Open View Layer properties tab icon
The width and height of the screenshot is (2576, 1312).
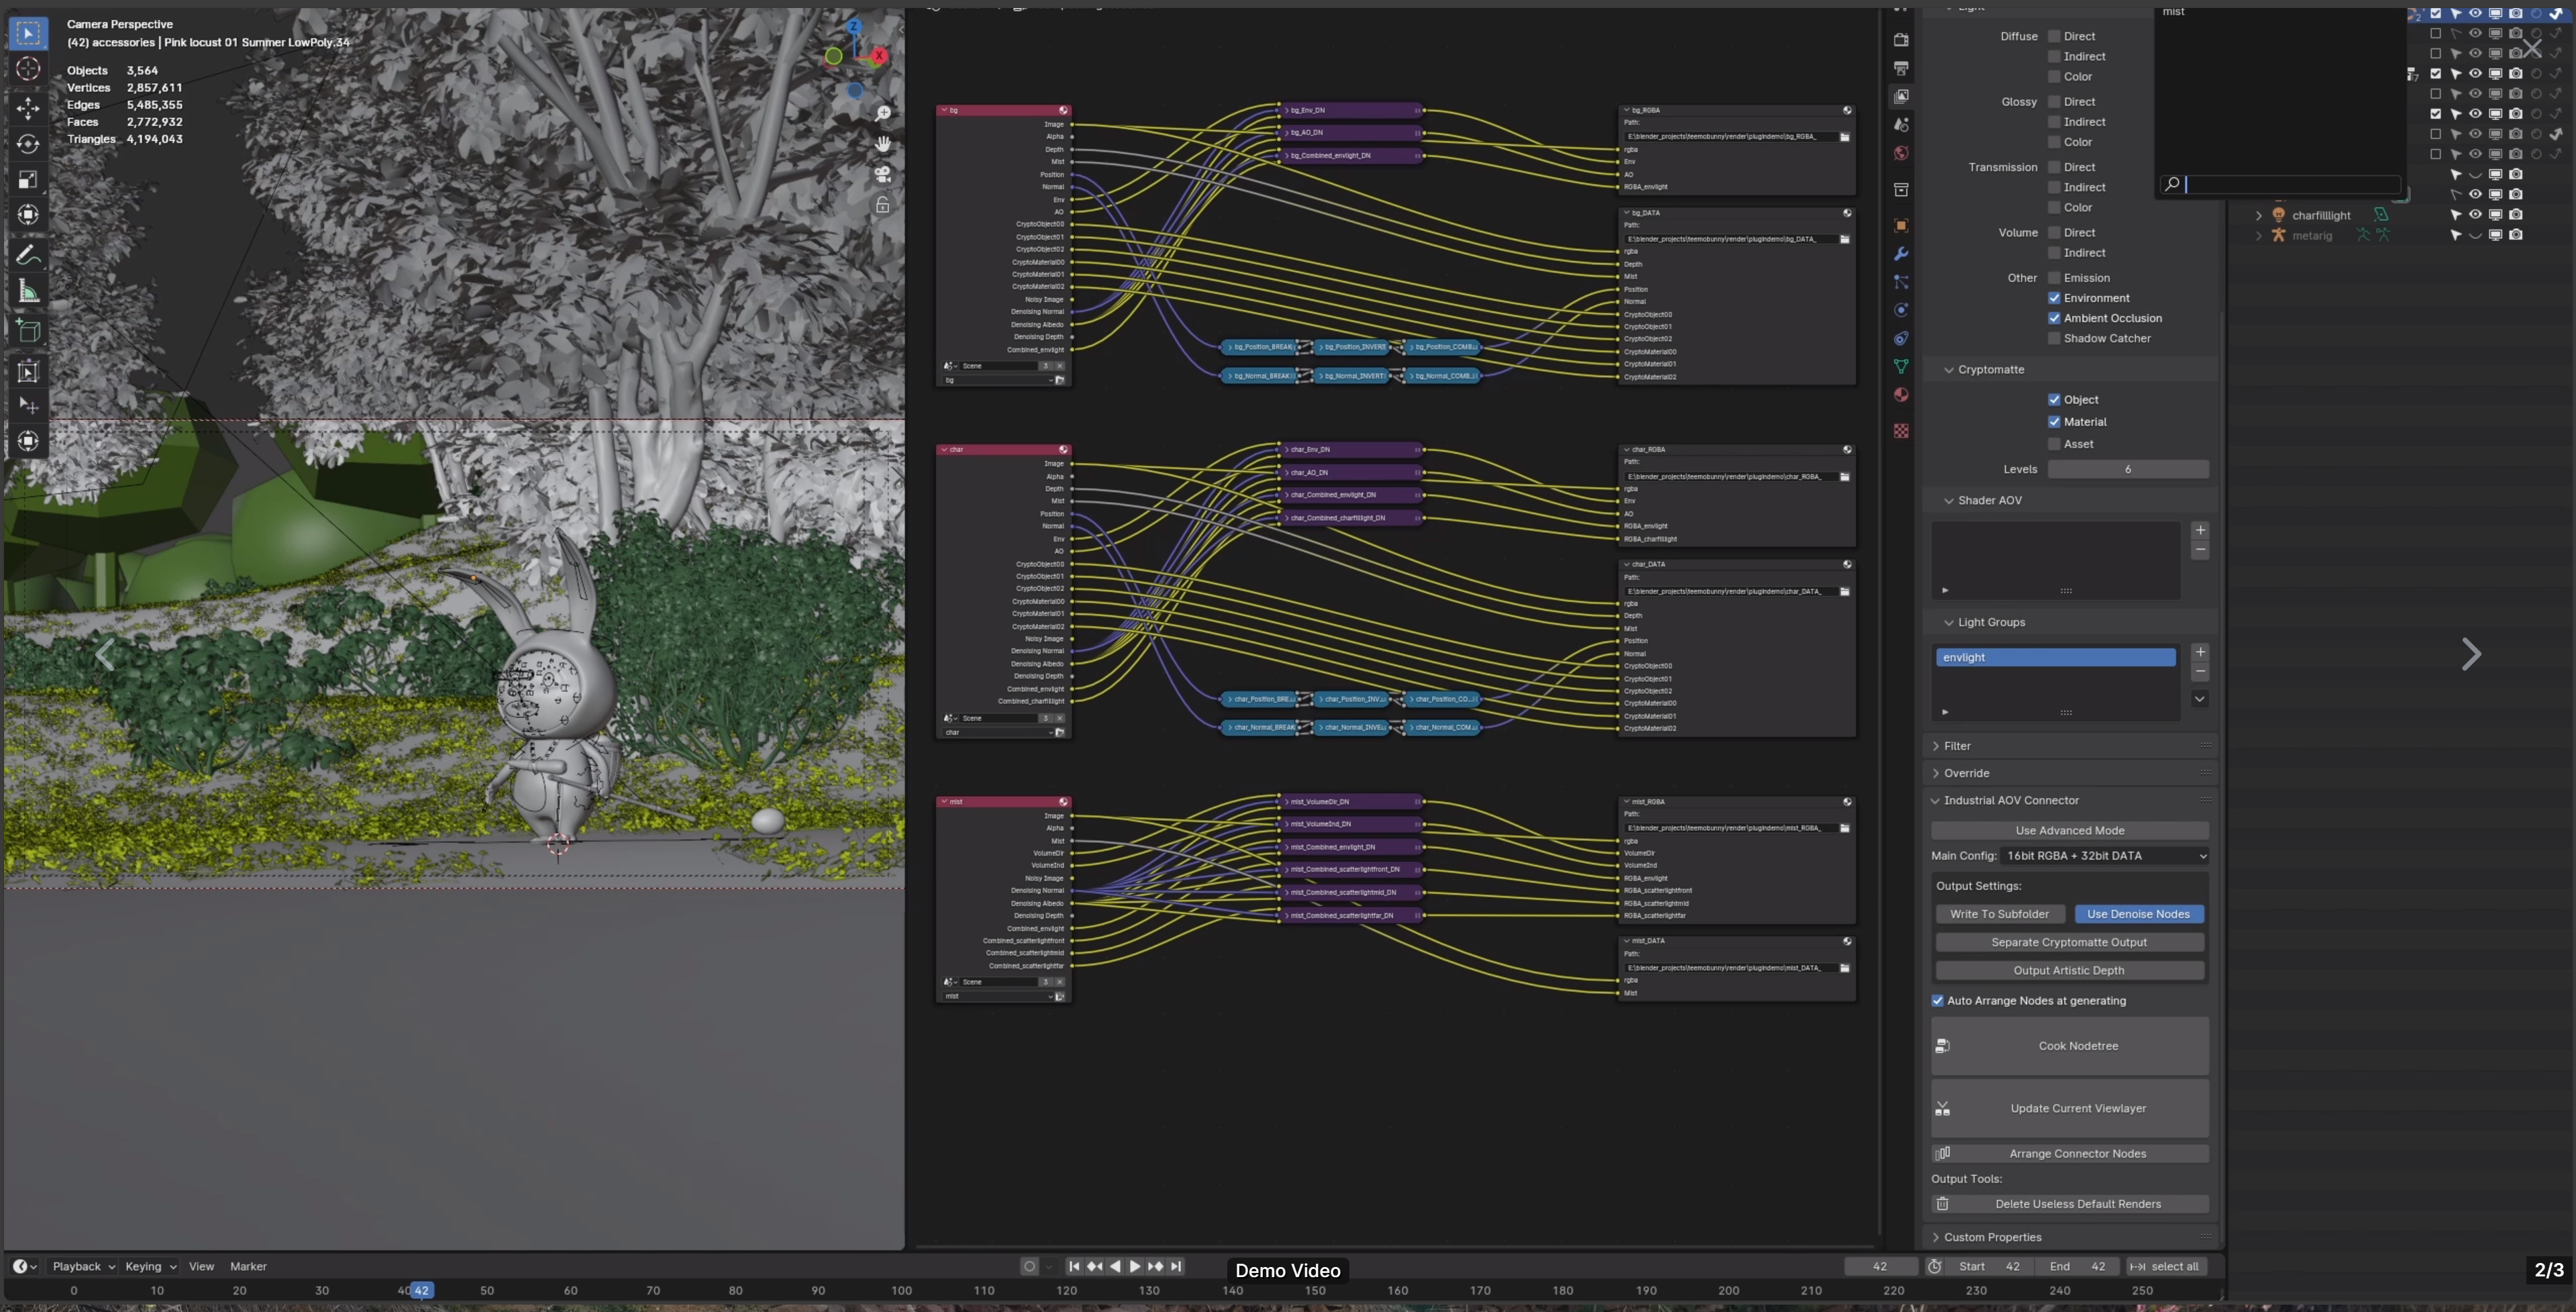click(1901, 96)
